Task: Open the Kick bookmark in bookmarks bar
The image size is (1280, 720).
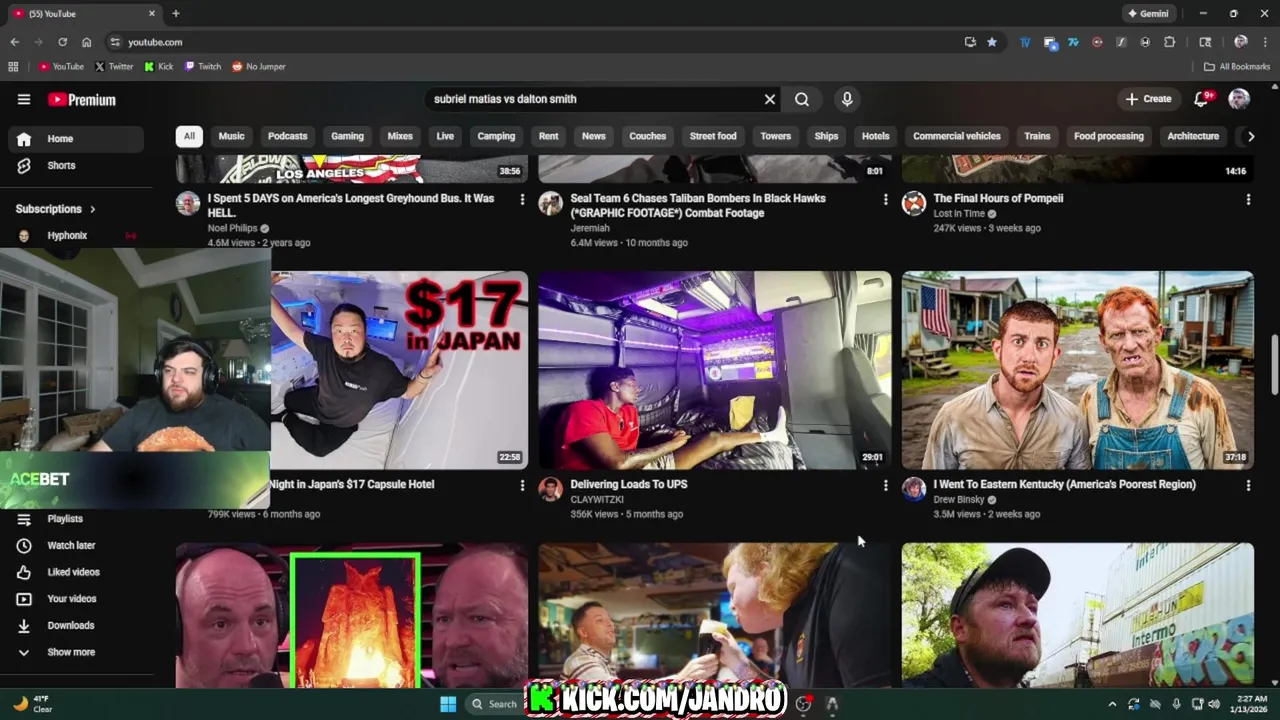Action: pos(159,67)
